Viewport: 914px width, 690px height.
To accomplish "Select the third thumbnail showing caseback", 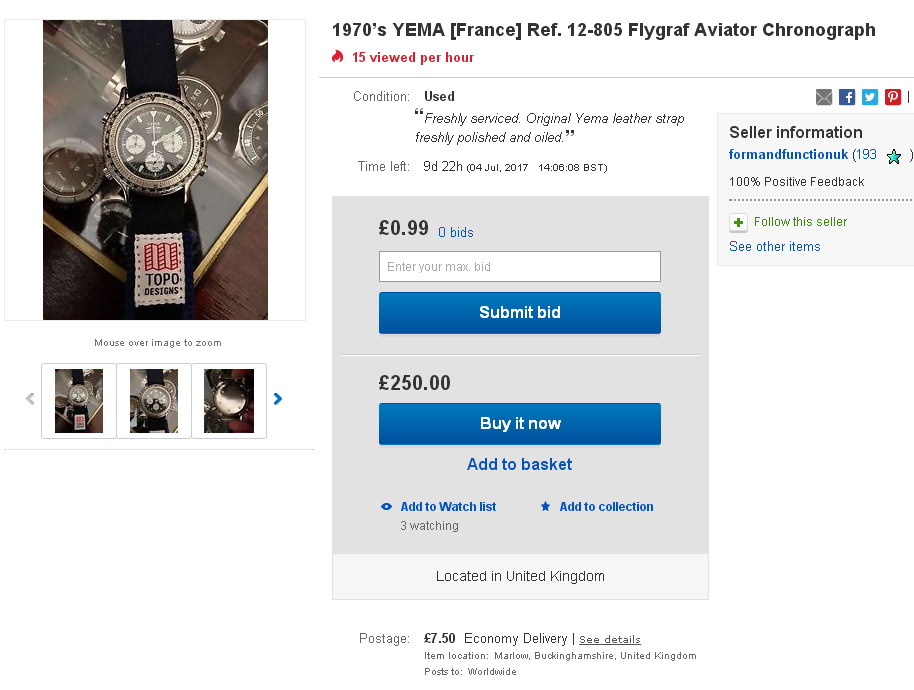I will point(229,401).
